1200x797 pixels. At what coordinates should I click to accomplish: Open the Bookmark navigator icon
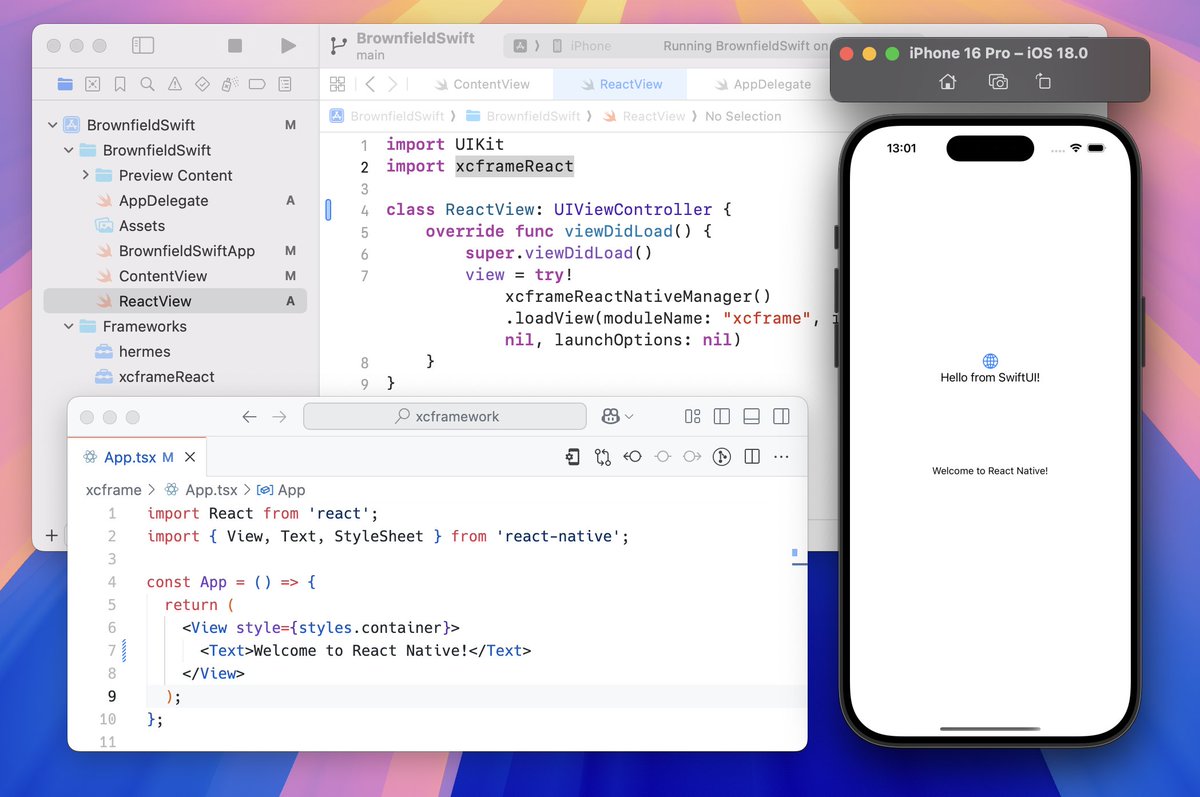click(120, 84)
